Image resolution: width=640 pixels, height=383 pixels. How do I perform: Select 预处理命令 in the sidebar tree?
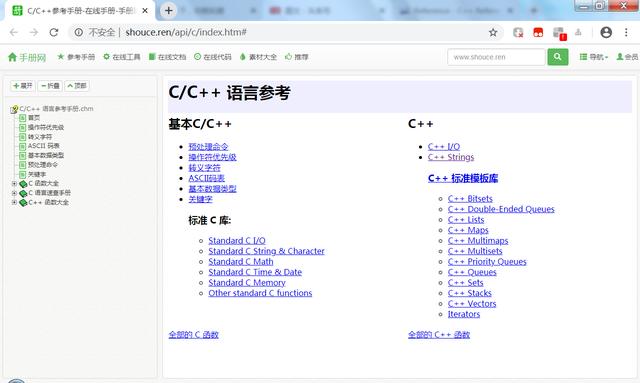pos(43,165)
